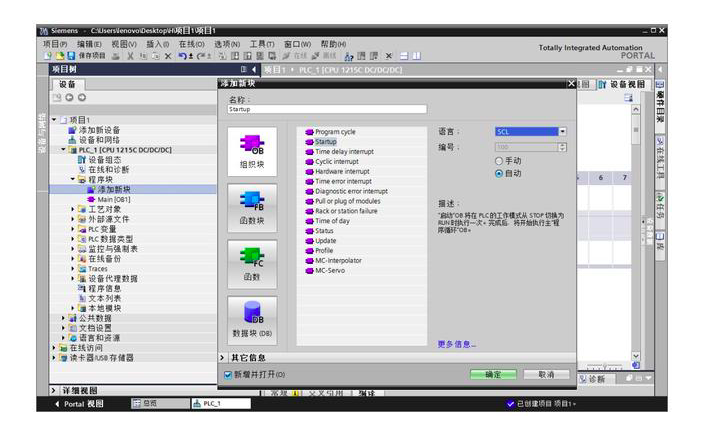Screen dimensions: 701x438
Task: Select 在线和诊断 in project tree
Action: (104, 169)
